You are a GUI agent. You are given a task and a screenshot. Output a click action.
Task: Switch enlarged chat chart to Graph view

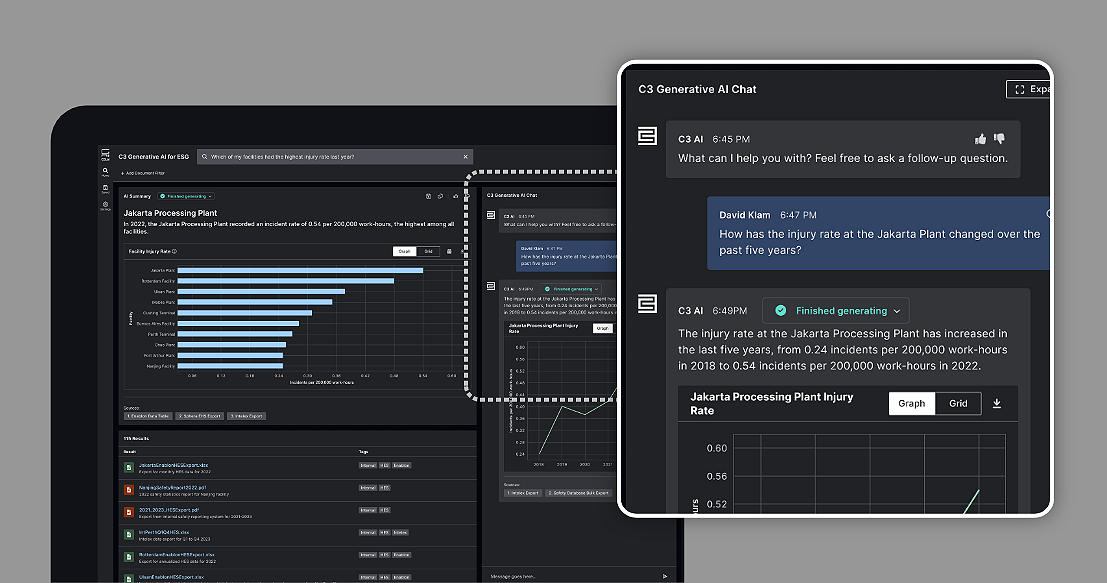pyautogui.click(x=911, y=404)
